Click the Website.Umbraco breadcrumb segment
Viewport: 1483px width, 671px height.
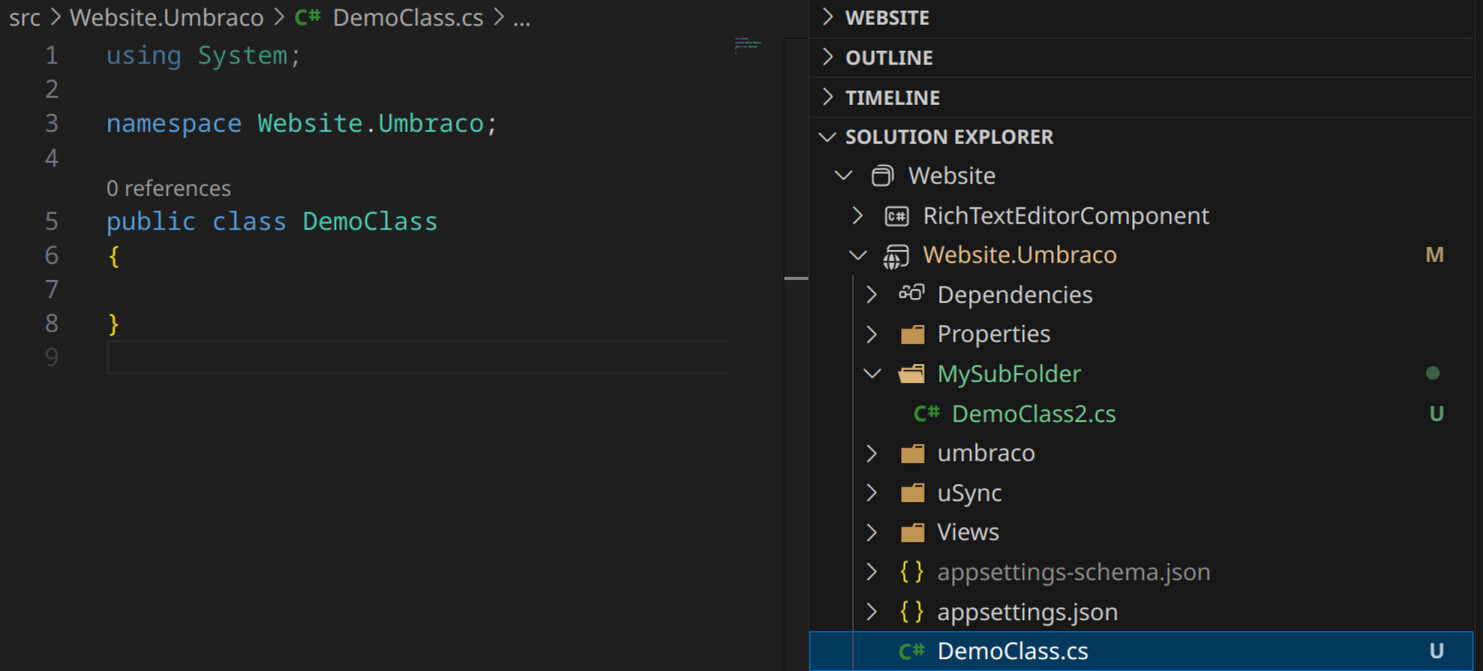167,18
